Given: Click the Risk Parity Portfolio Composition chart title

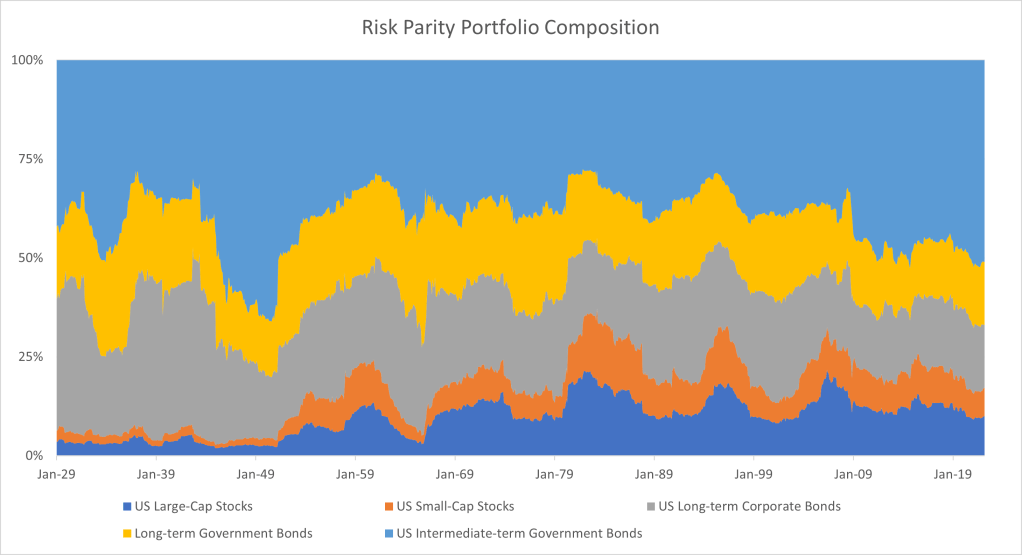Looking at the screenshot, I should (x=510, y=28).
